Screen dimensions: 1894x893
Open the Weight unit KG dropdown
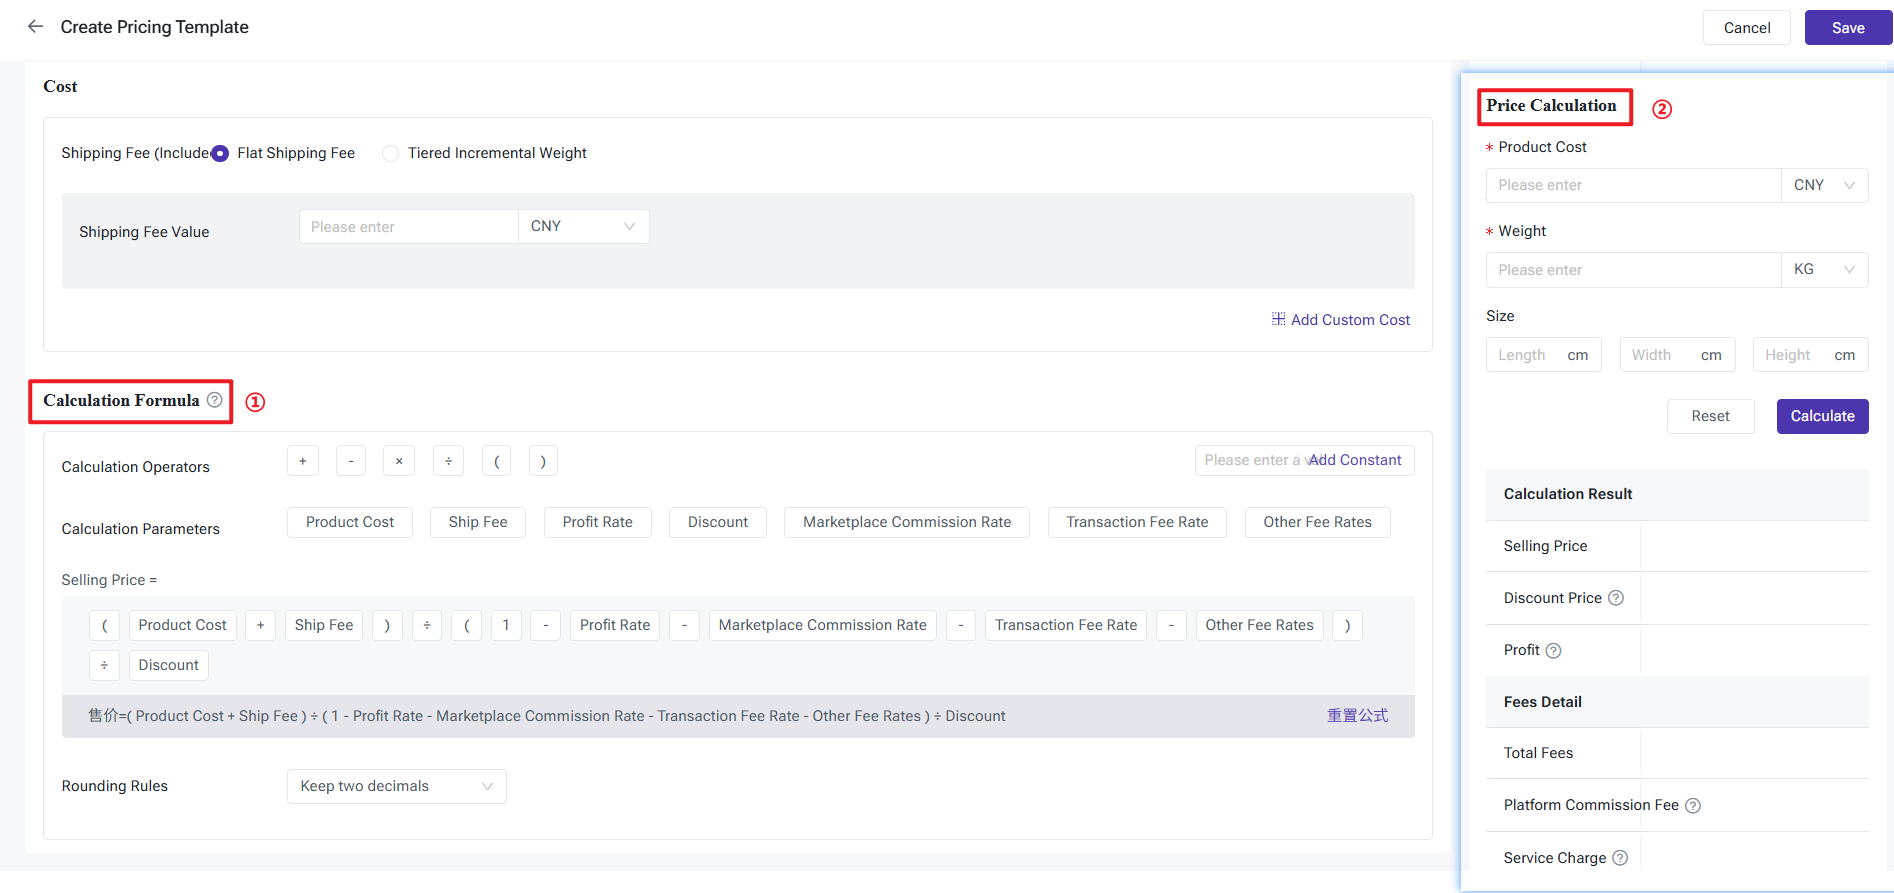pos(1824,270)
